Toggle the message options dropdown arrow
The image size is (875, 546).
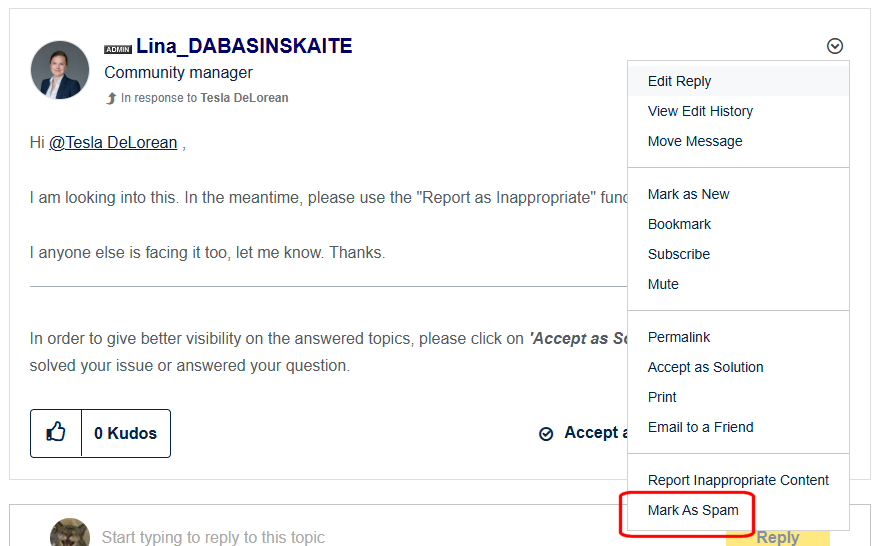[x=835, y=46]
